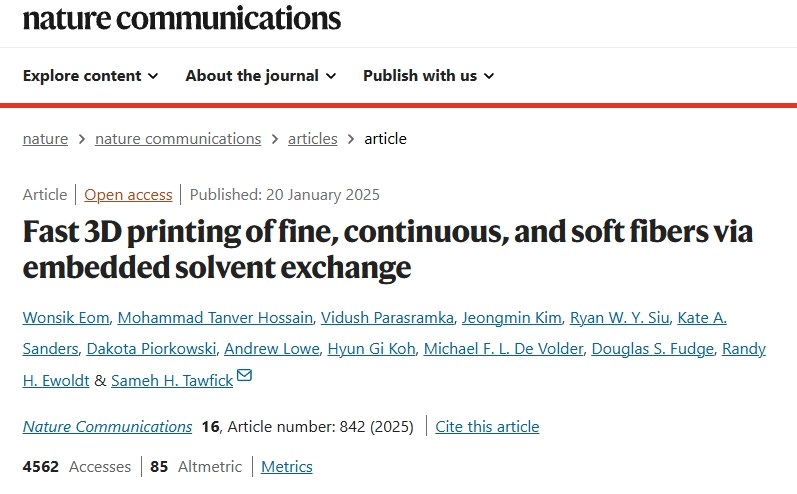This screenshot has height=494, width=797.
Task: Click Cite this article
Action: tap(487, 427)
